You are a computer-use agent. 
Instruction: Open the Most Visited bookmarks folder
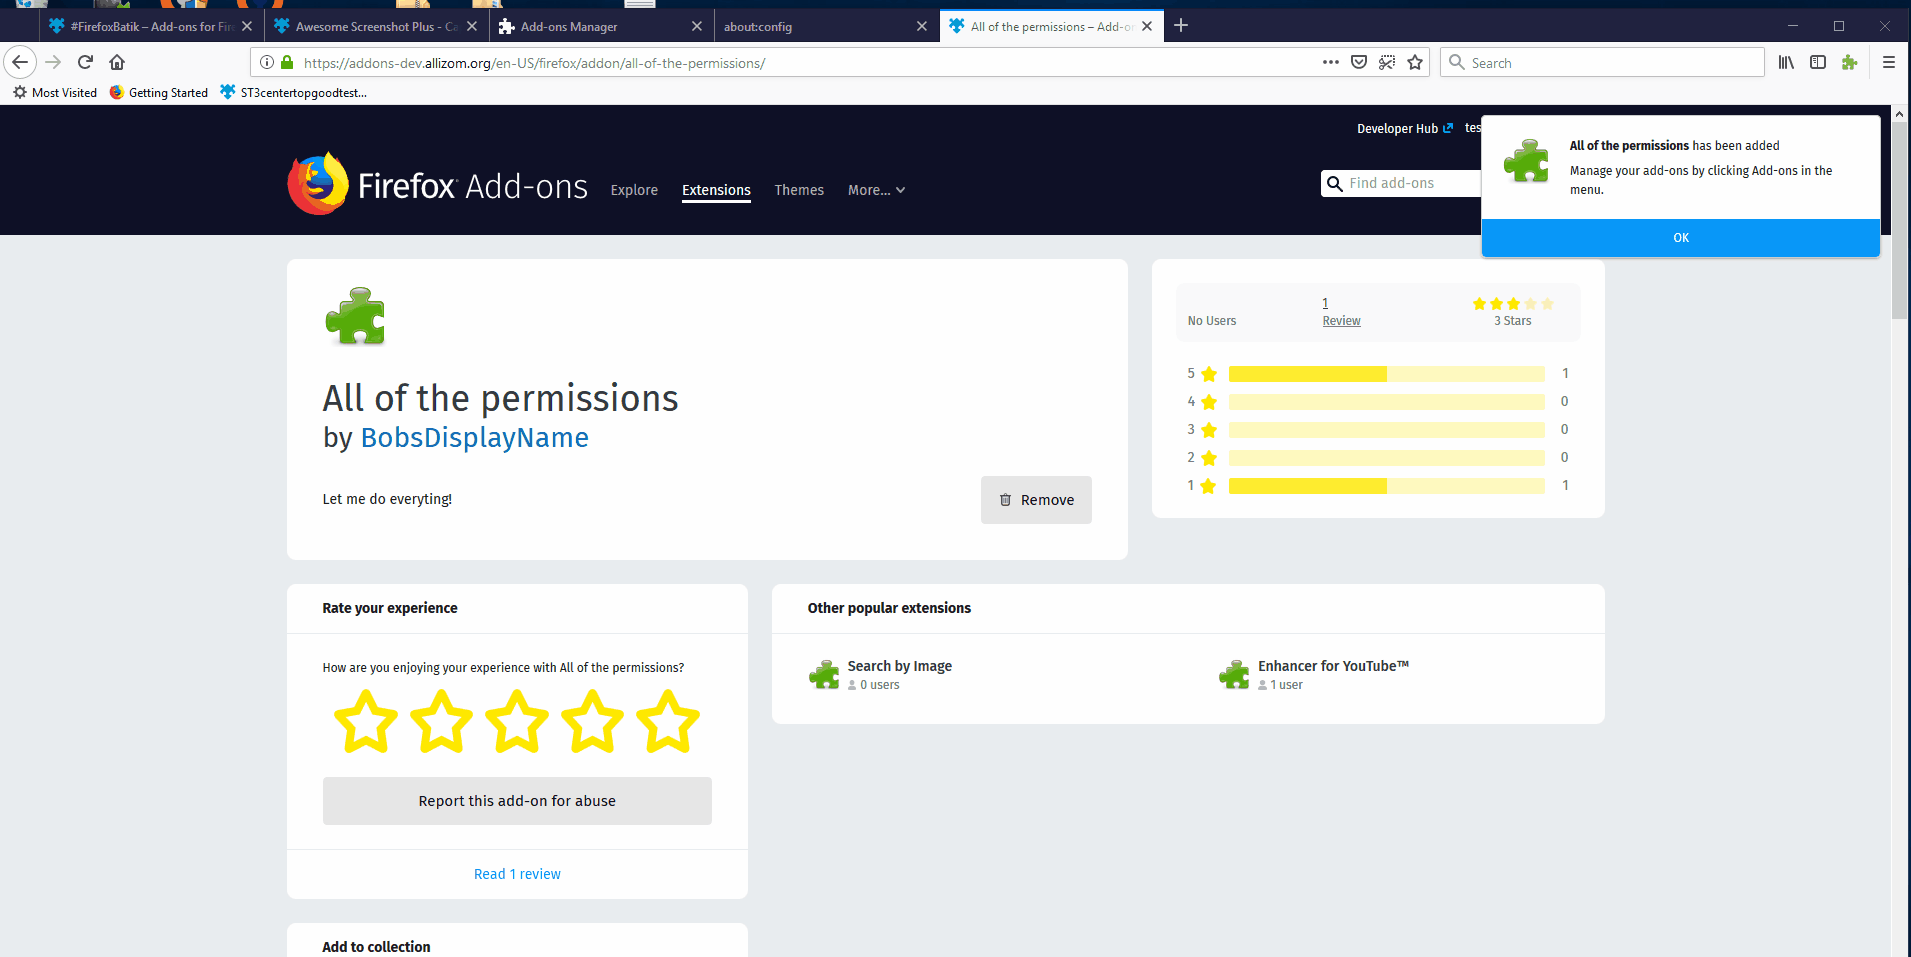(x=55, y=93)
